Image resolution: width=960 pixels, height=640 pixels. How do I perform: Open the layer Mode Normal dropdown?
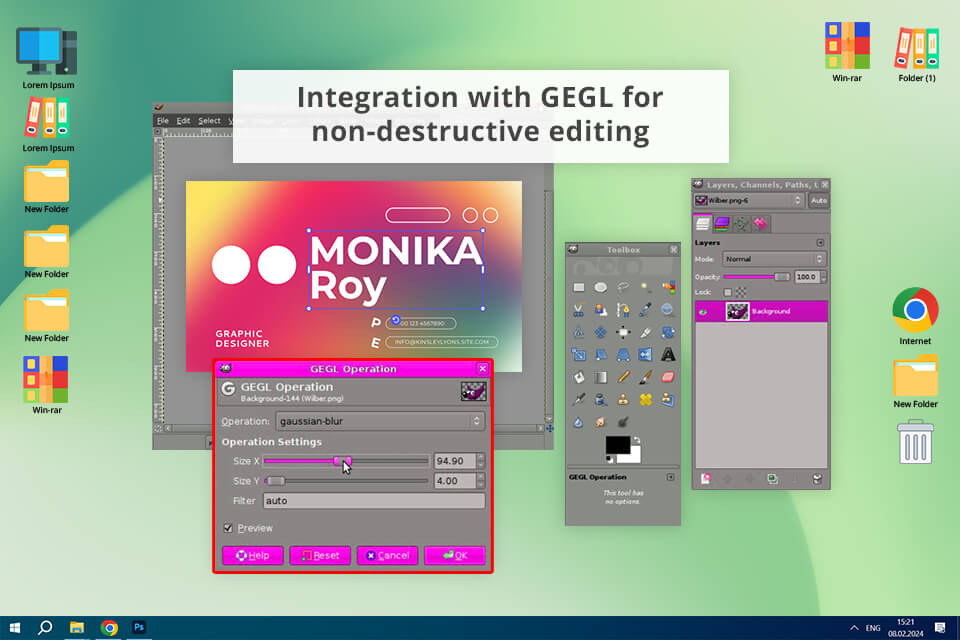point(774,259)
